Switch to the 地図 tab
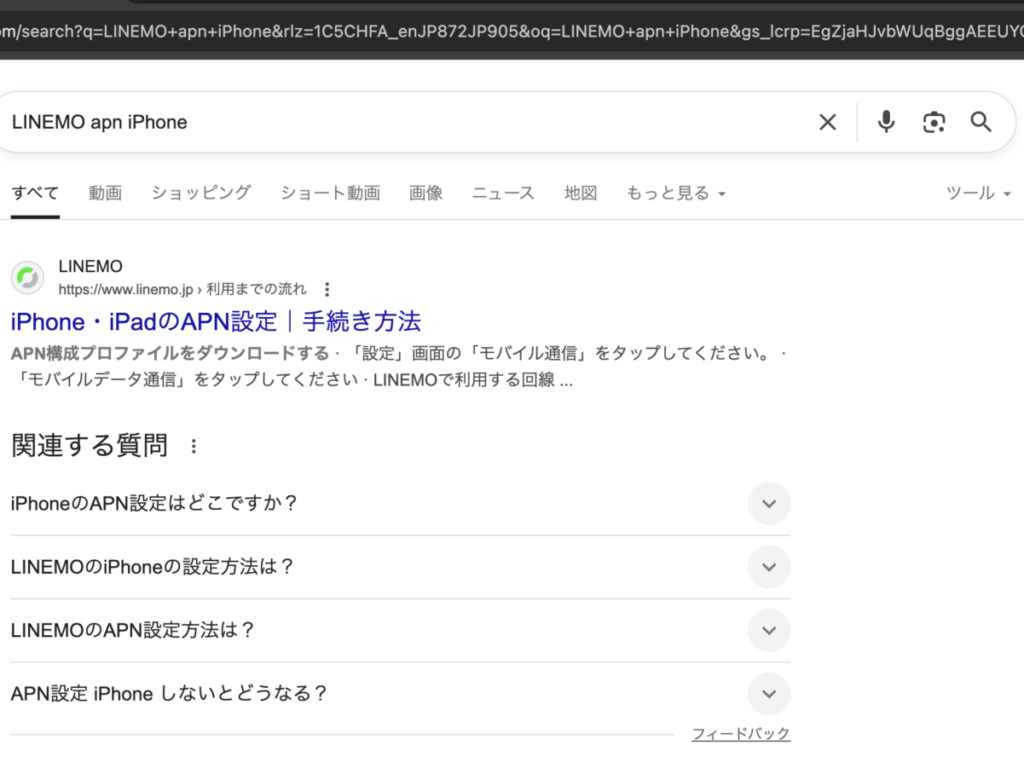Image resolution: width=1024 pixels, height=780 pixels. [581, 193]
